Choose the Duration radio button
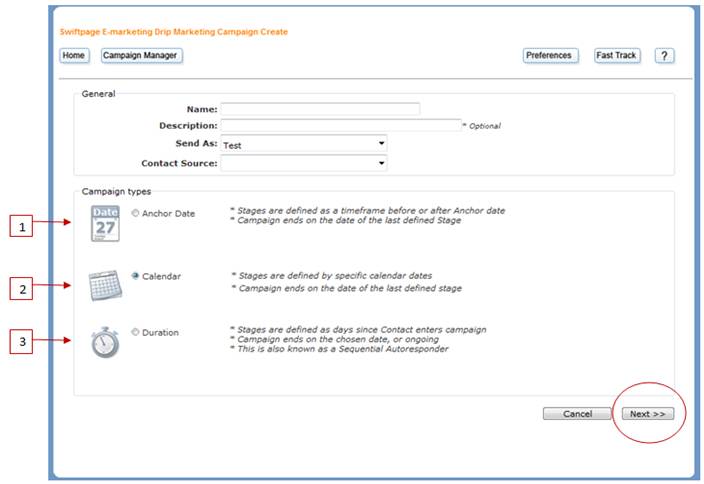 pyautogui.click(x=135, y=332)
